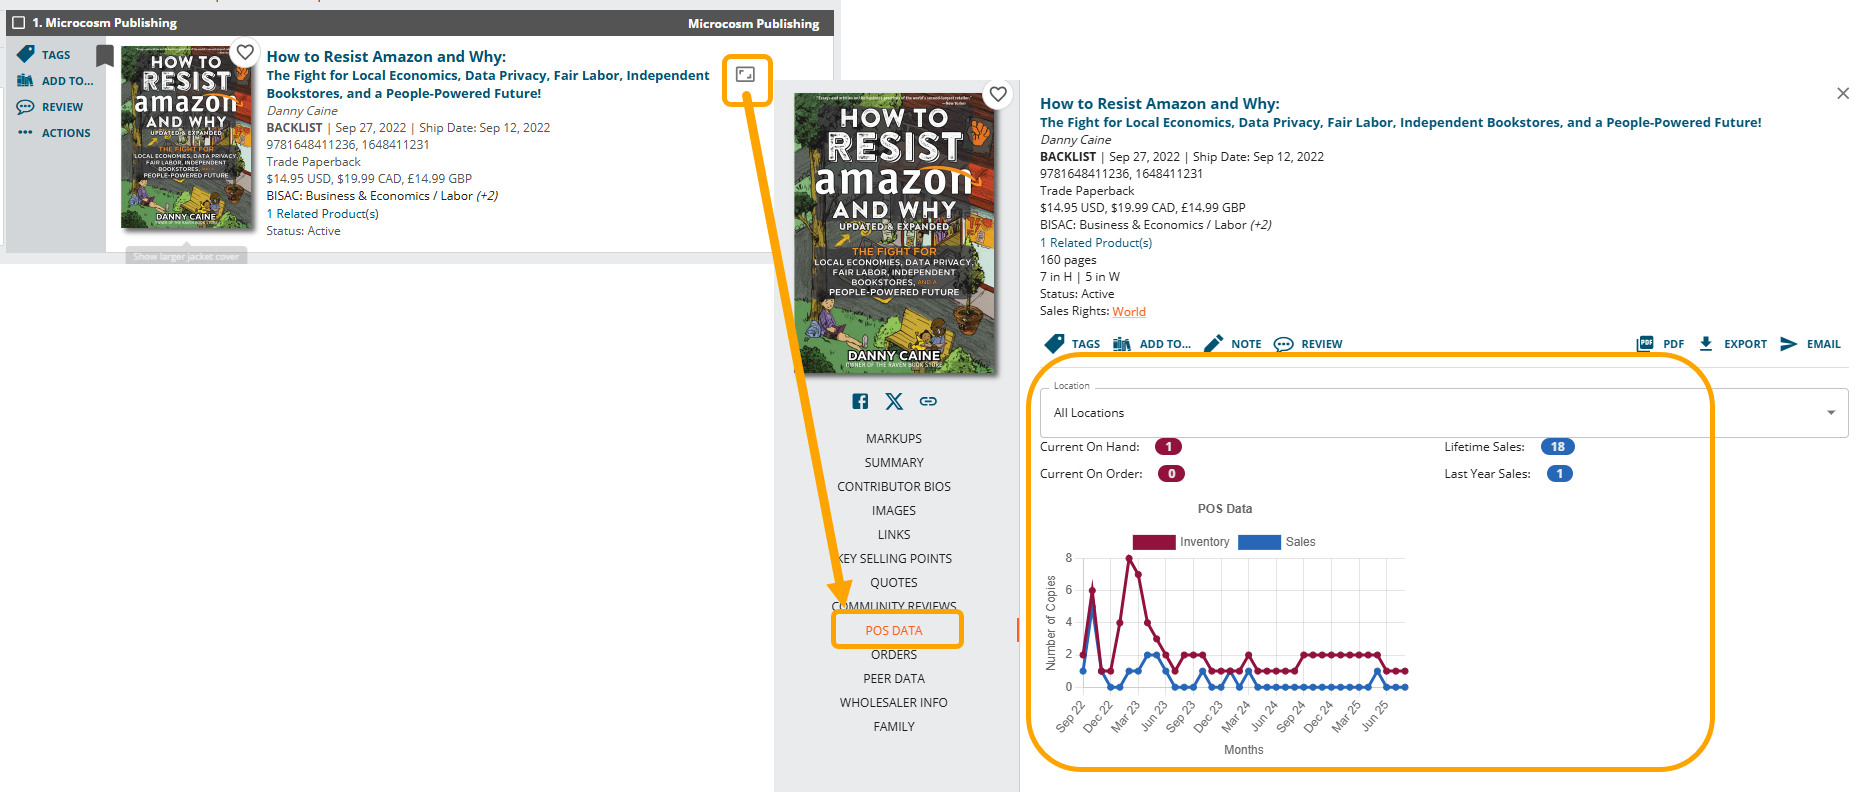
Task: Go to Contributor Bios section
Action: point(894,487)
